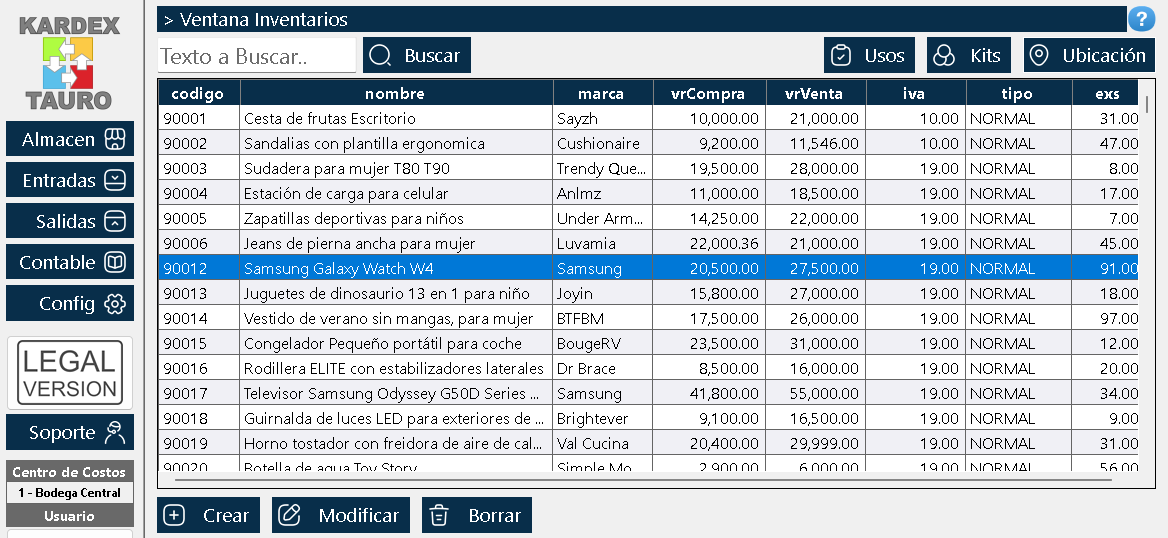Select row Sudadera para mujer T80 T90
Viewport: 1168px width, 538px height.
[648, 168]
